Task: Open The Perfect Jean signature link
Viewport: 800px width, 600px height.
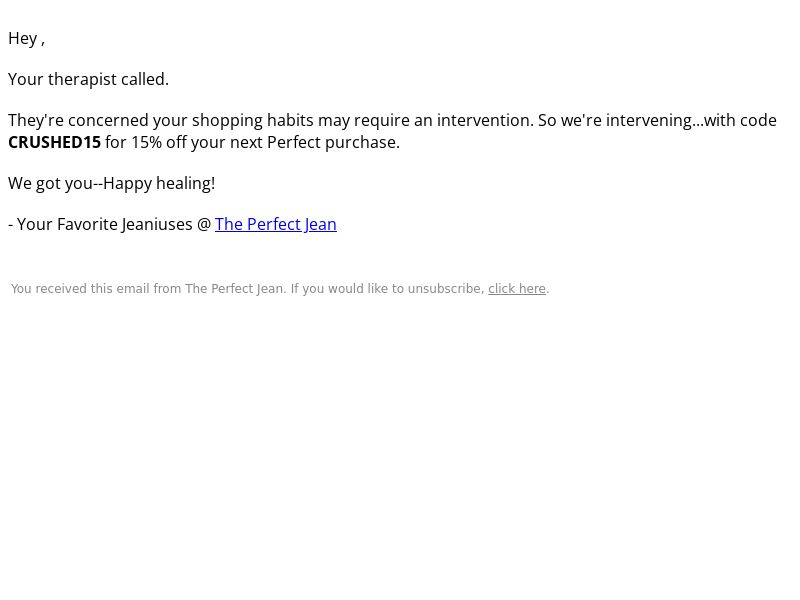Action: 276,224
